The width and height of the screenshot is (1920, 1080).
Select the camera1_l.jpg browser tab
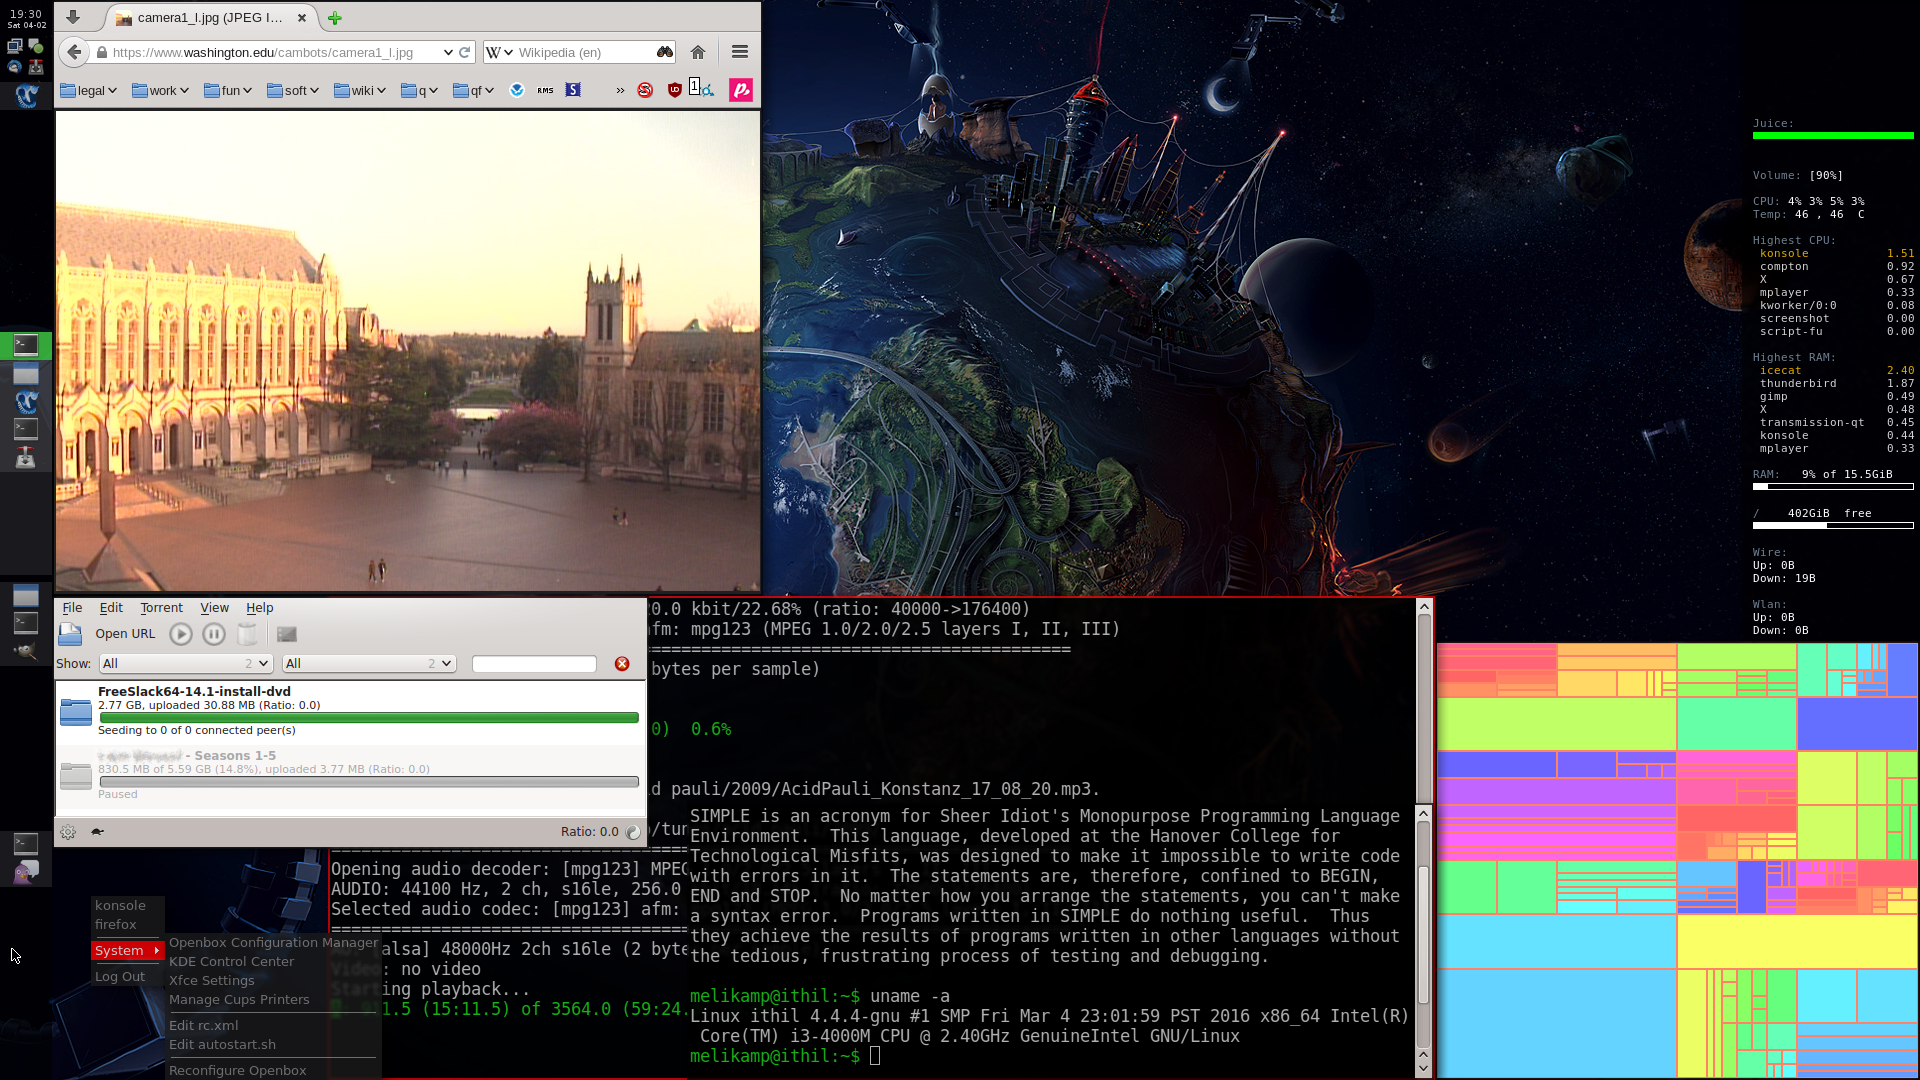(211, 18)
